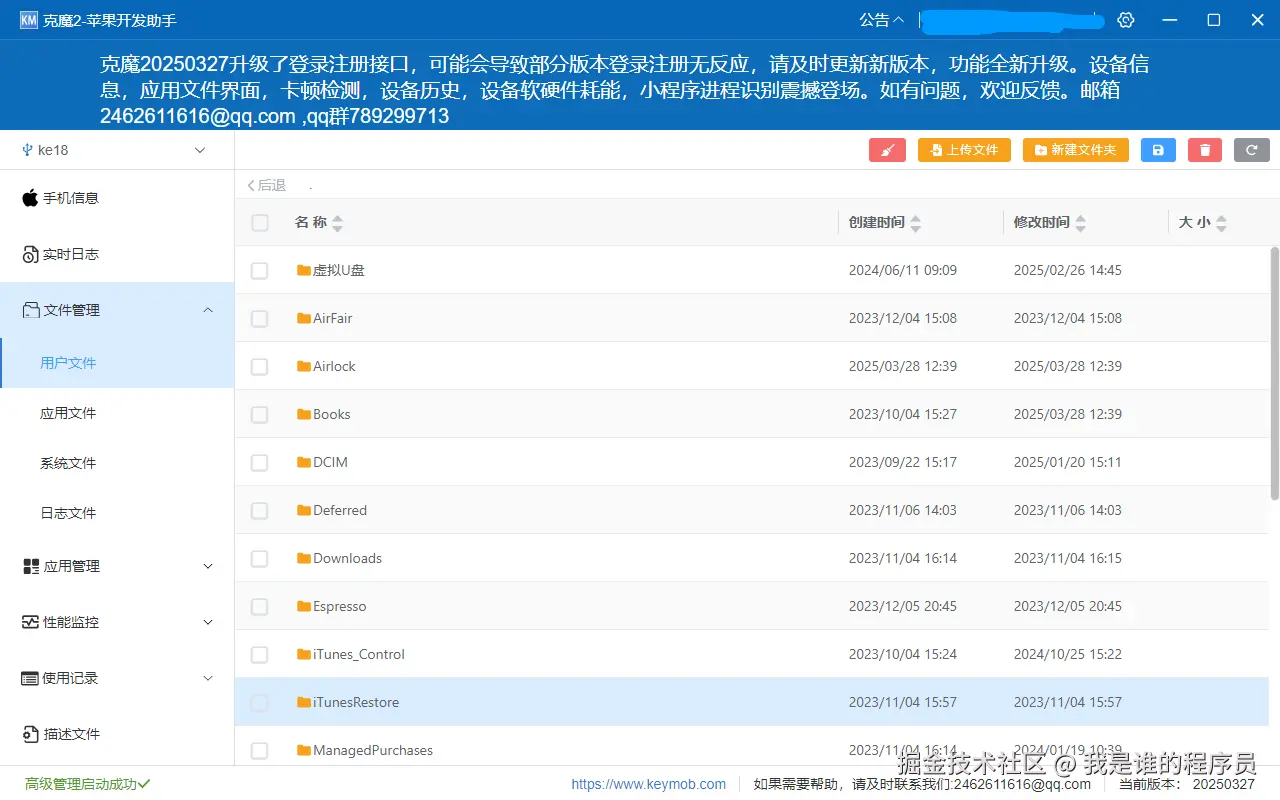Collapse the 文件管理 section with its chevron
The height and width of the screenshot is (800, 1280).
pyautogui.click(x=208, y=310)
